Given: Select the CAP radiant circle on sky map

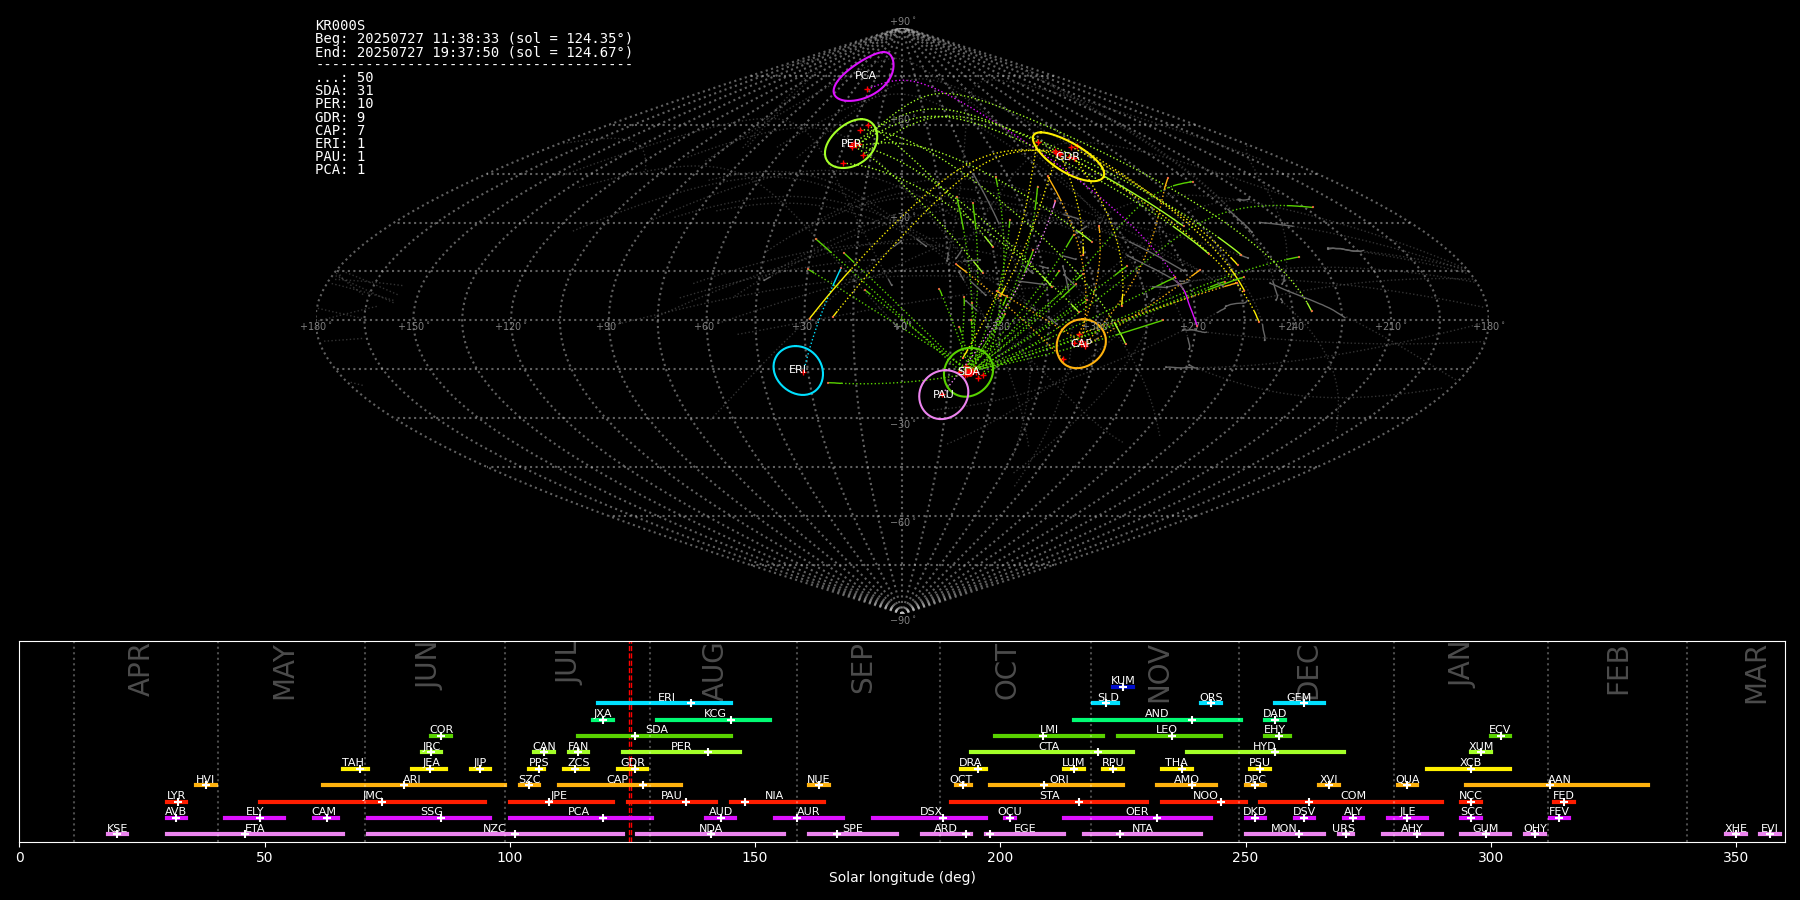Looking at the screenshot, I should [x=1081, y=343].
